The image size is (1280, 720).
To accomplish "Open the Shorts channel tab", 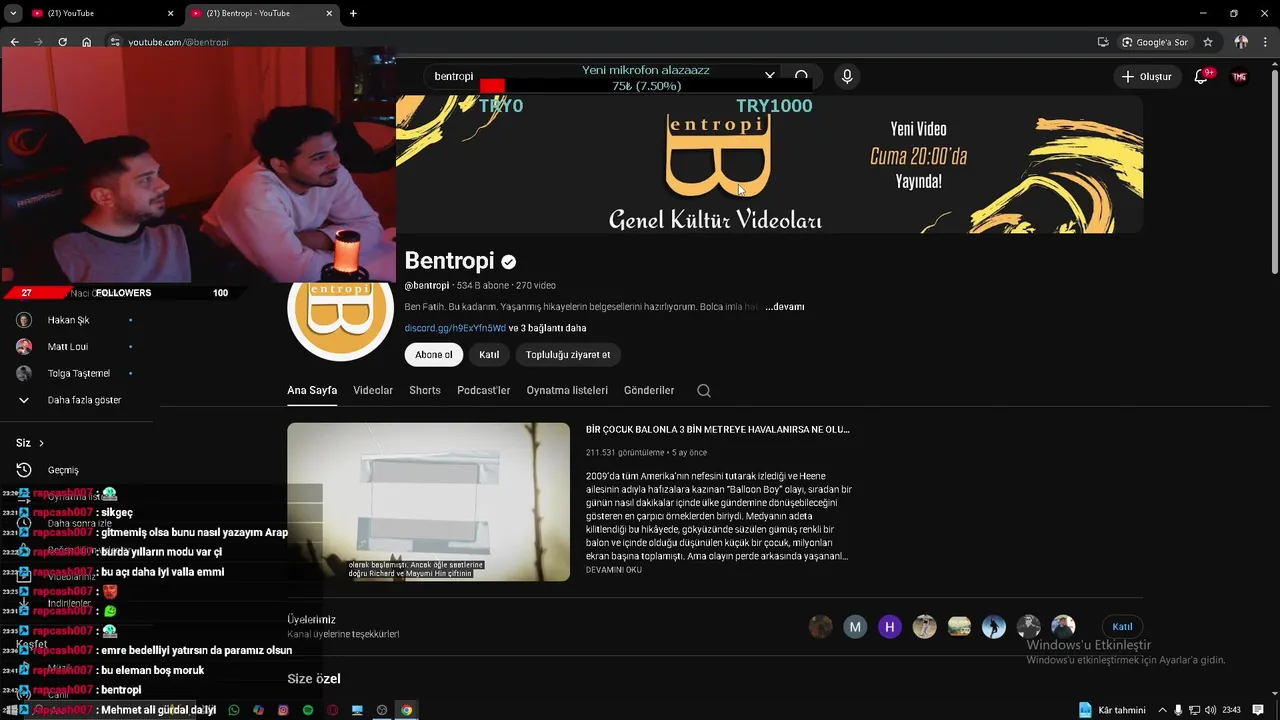I will pos(425,390).
